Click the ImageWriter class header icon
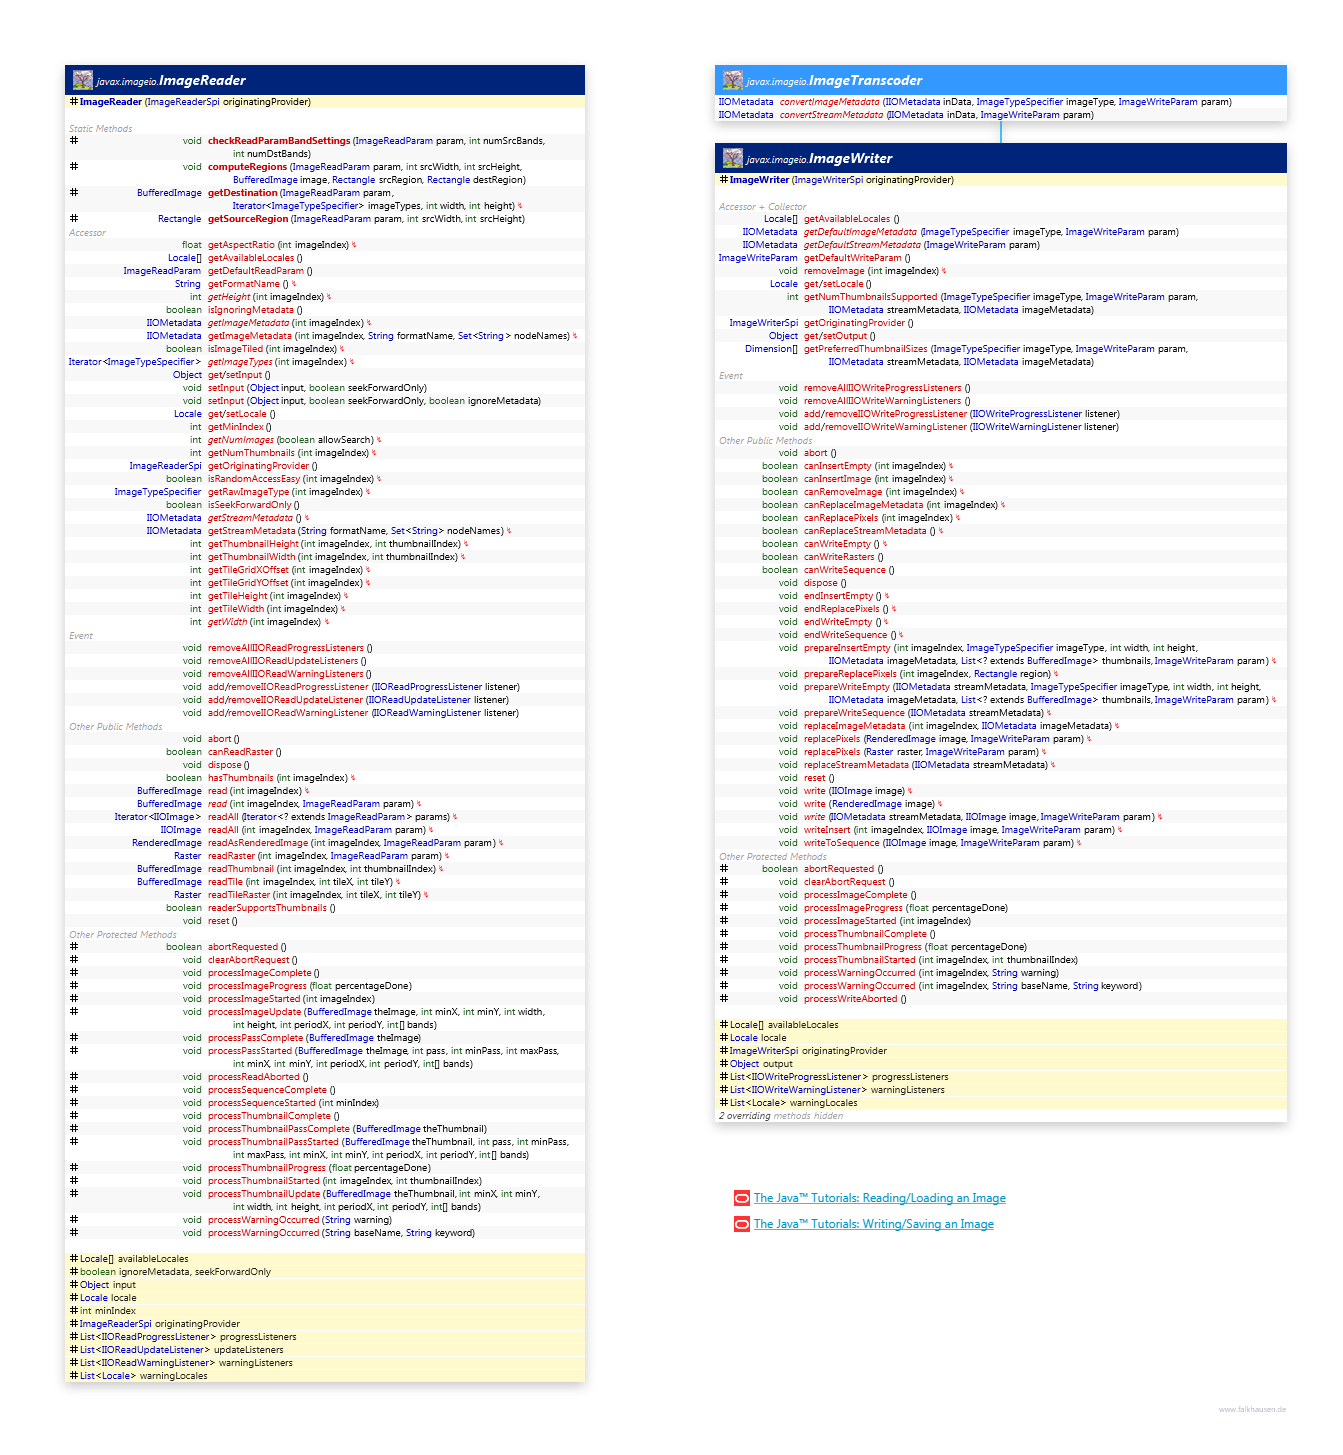 click(x=733, y=158)
